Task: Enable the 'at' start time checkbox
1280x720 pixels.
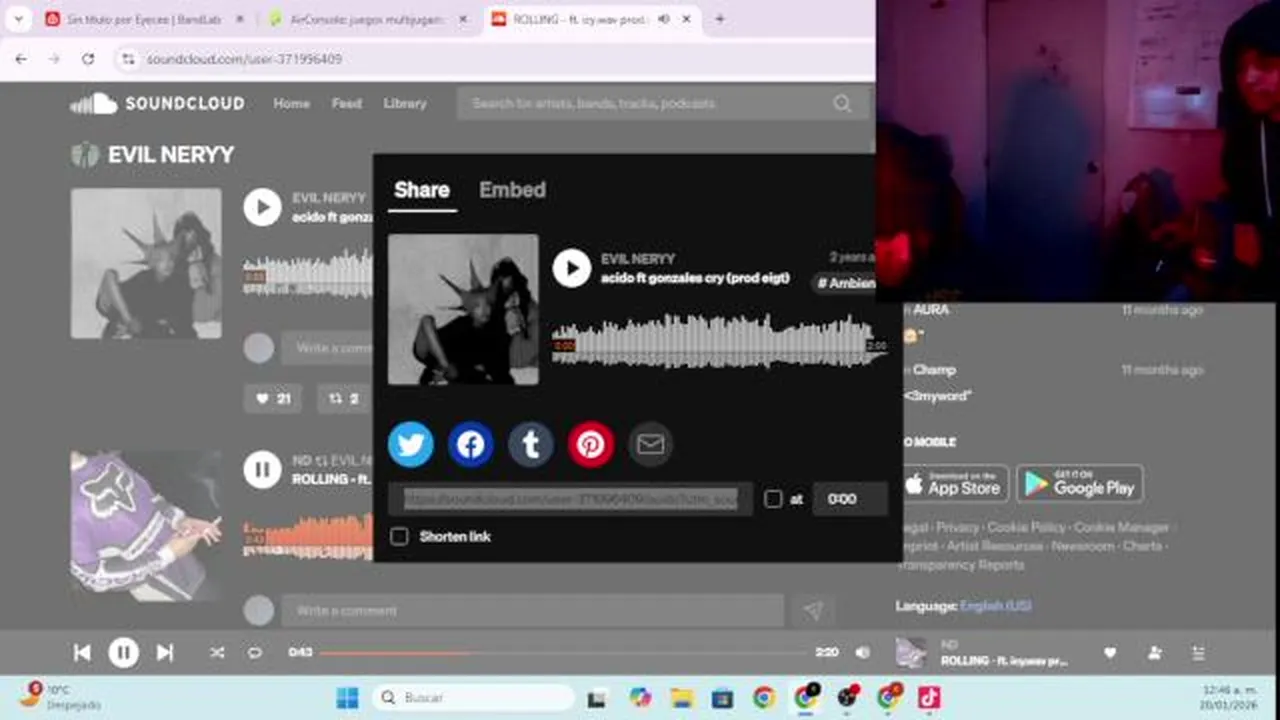Action: pos(773,498)
